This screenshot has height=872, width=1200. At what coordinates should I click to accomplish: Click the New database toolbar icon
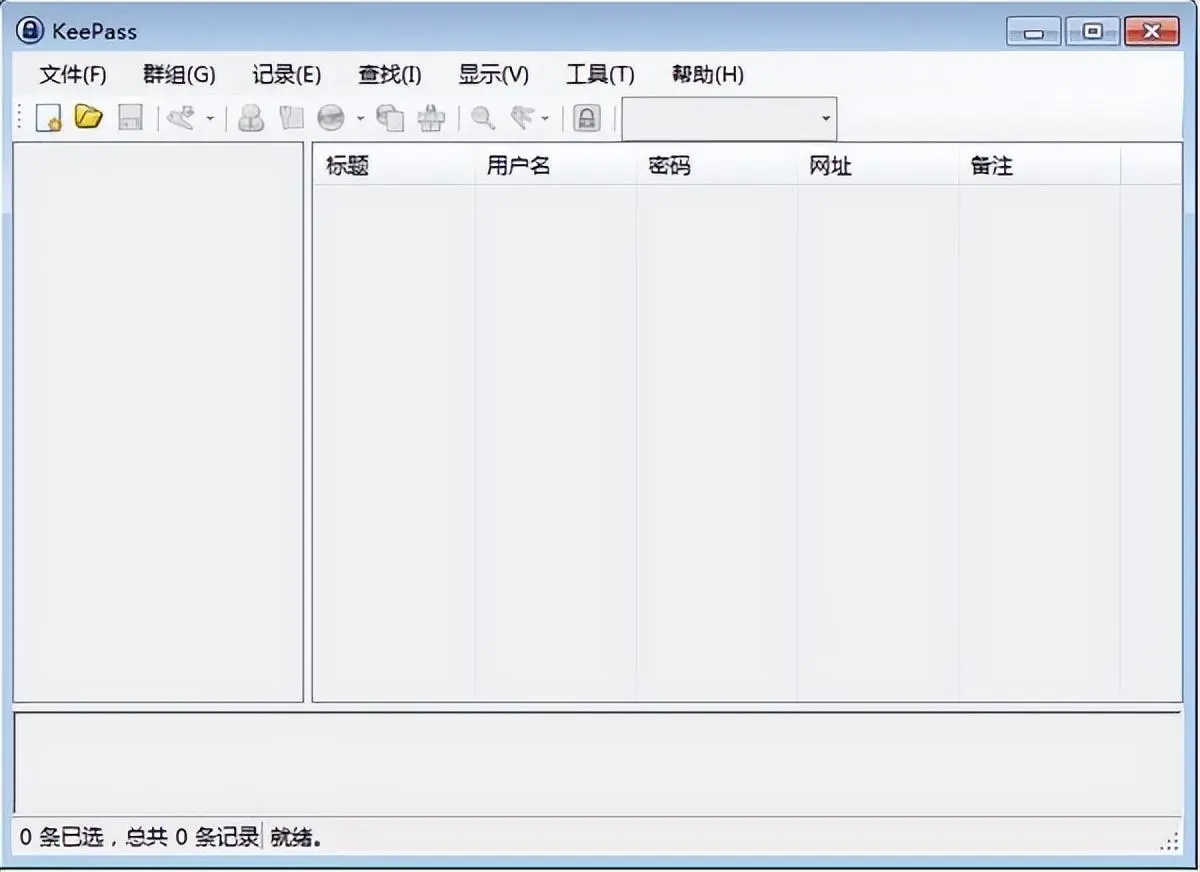pos(49,118)
